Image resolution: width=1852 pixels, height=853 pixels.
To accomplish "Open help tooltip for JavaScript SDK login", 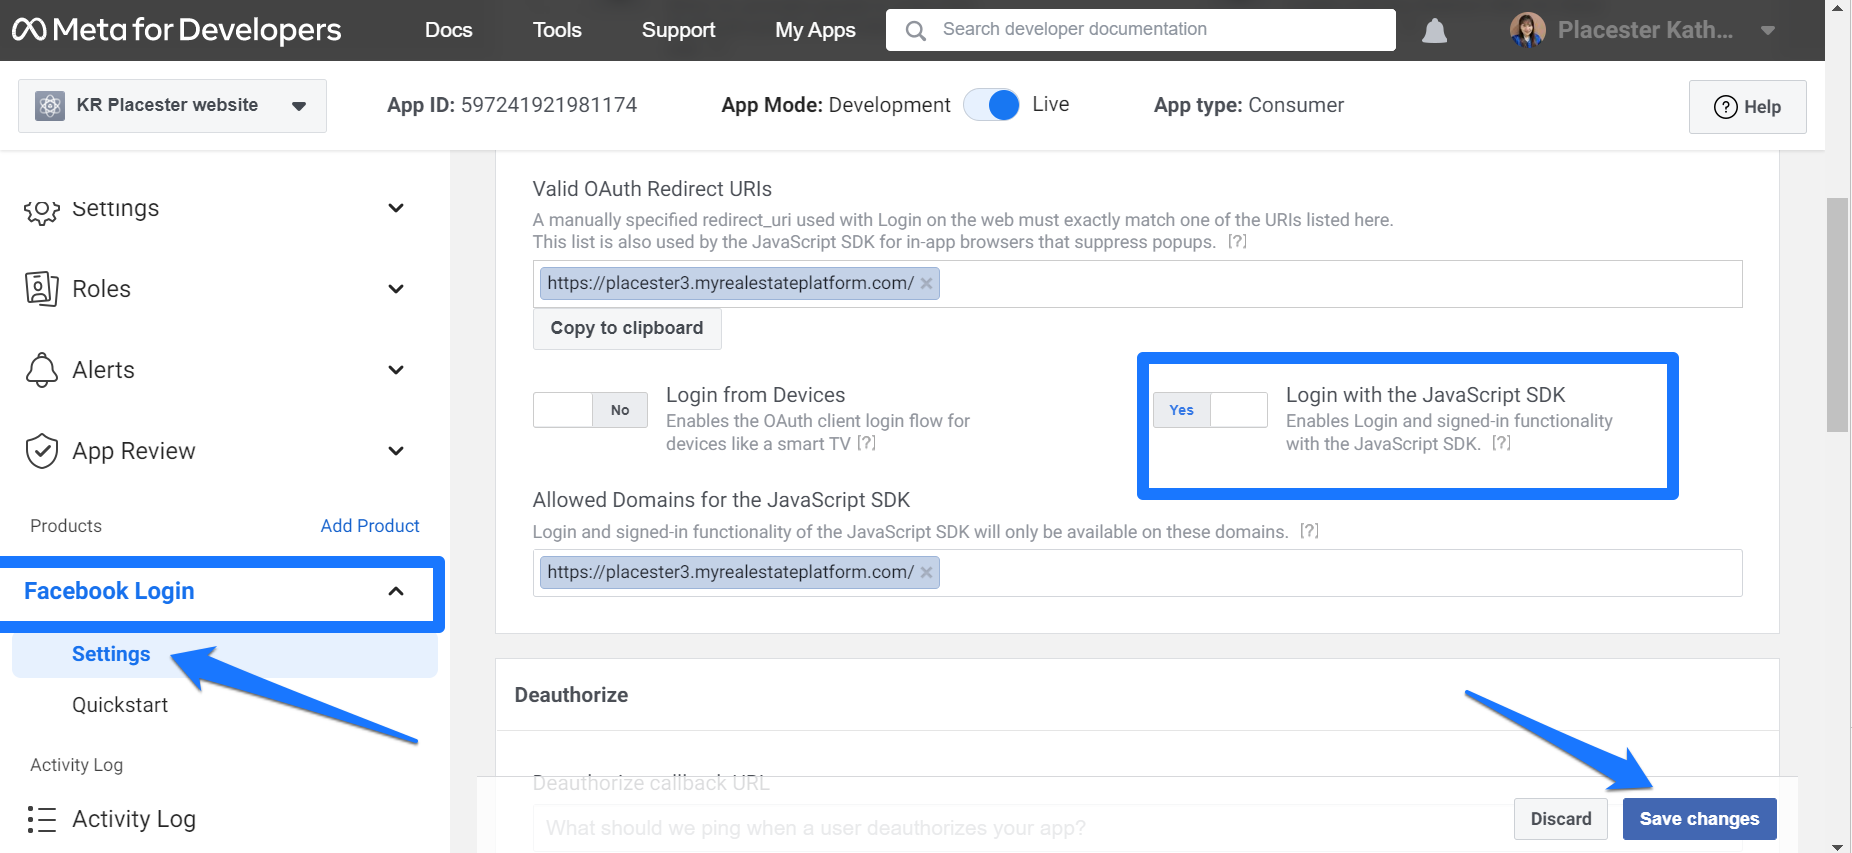I will [1501, 443].
